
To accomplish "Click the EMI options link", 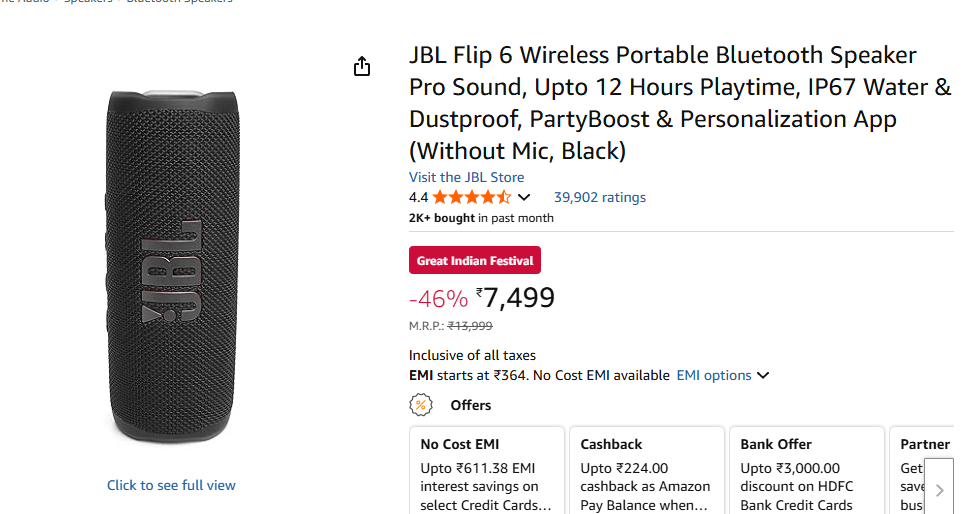I will 713,376.
